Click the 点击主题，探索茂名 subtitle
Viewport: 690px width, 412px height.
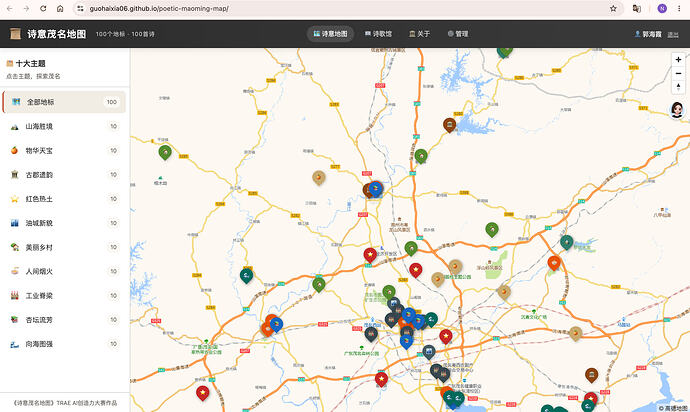(x=33, y=76)
